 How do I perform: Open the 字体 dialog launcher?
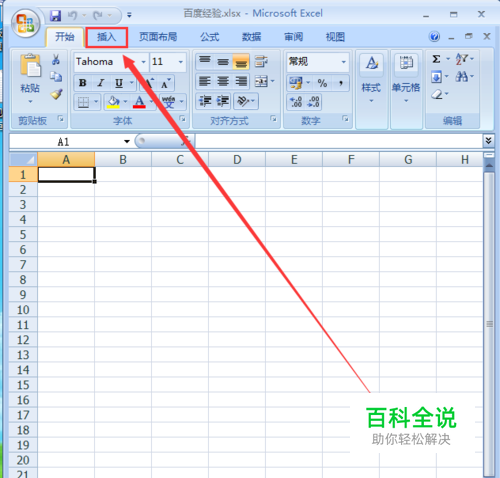(x=183, y=118)
